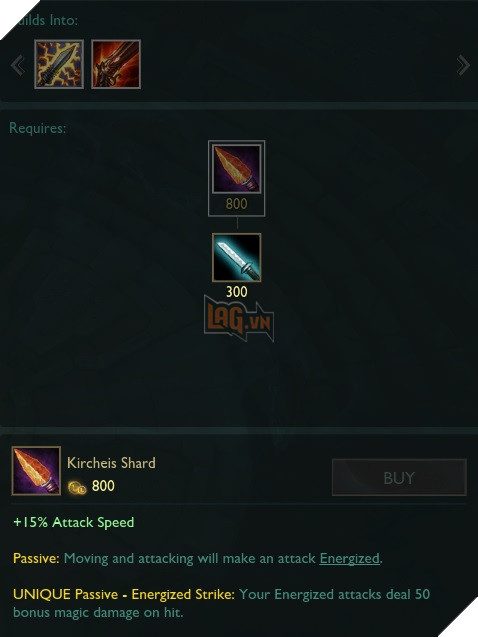
Task: Select the Statikk Shiv lightning sword icon
Action: pos(59,64)
